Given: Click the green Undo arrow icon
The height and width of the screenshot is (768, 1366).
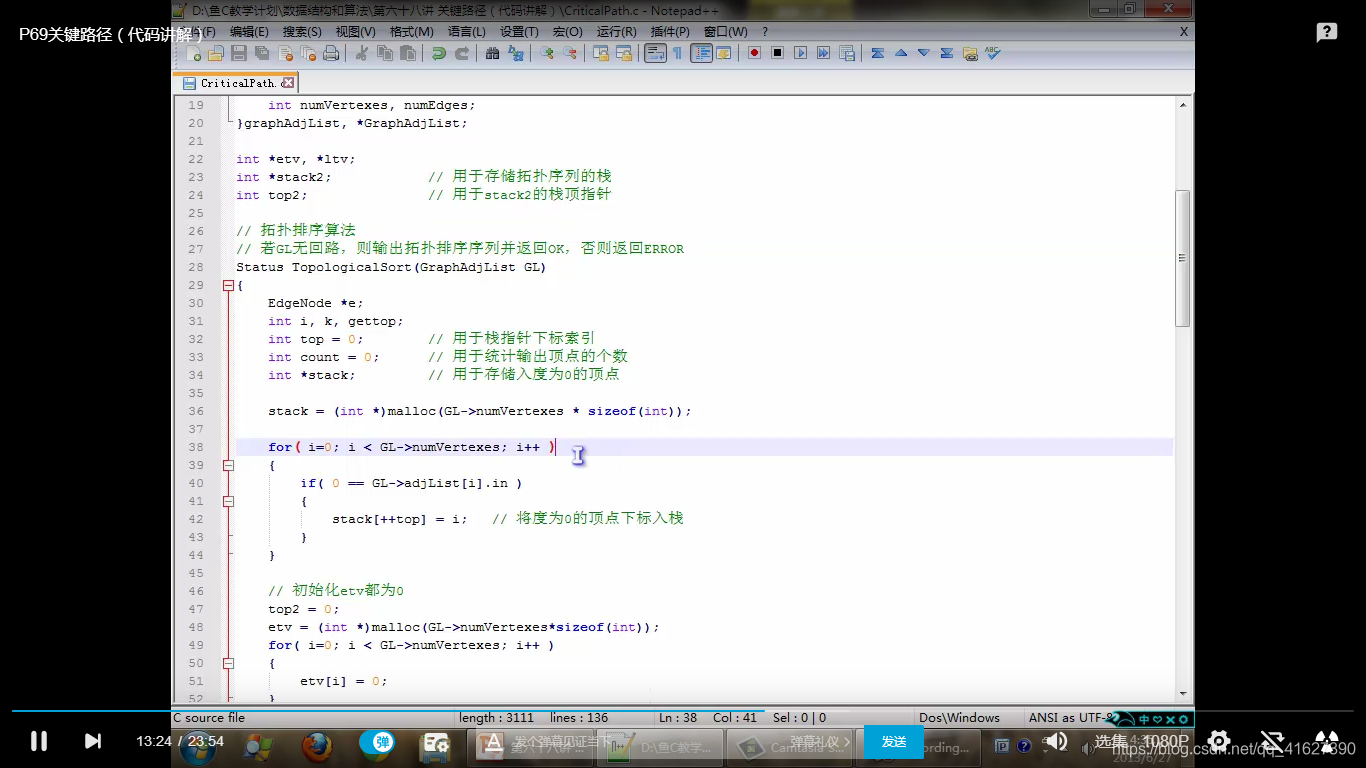Looking at the screenshot, I should coord(438,53).
